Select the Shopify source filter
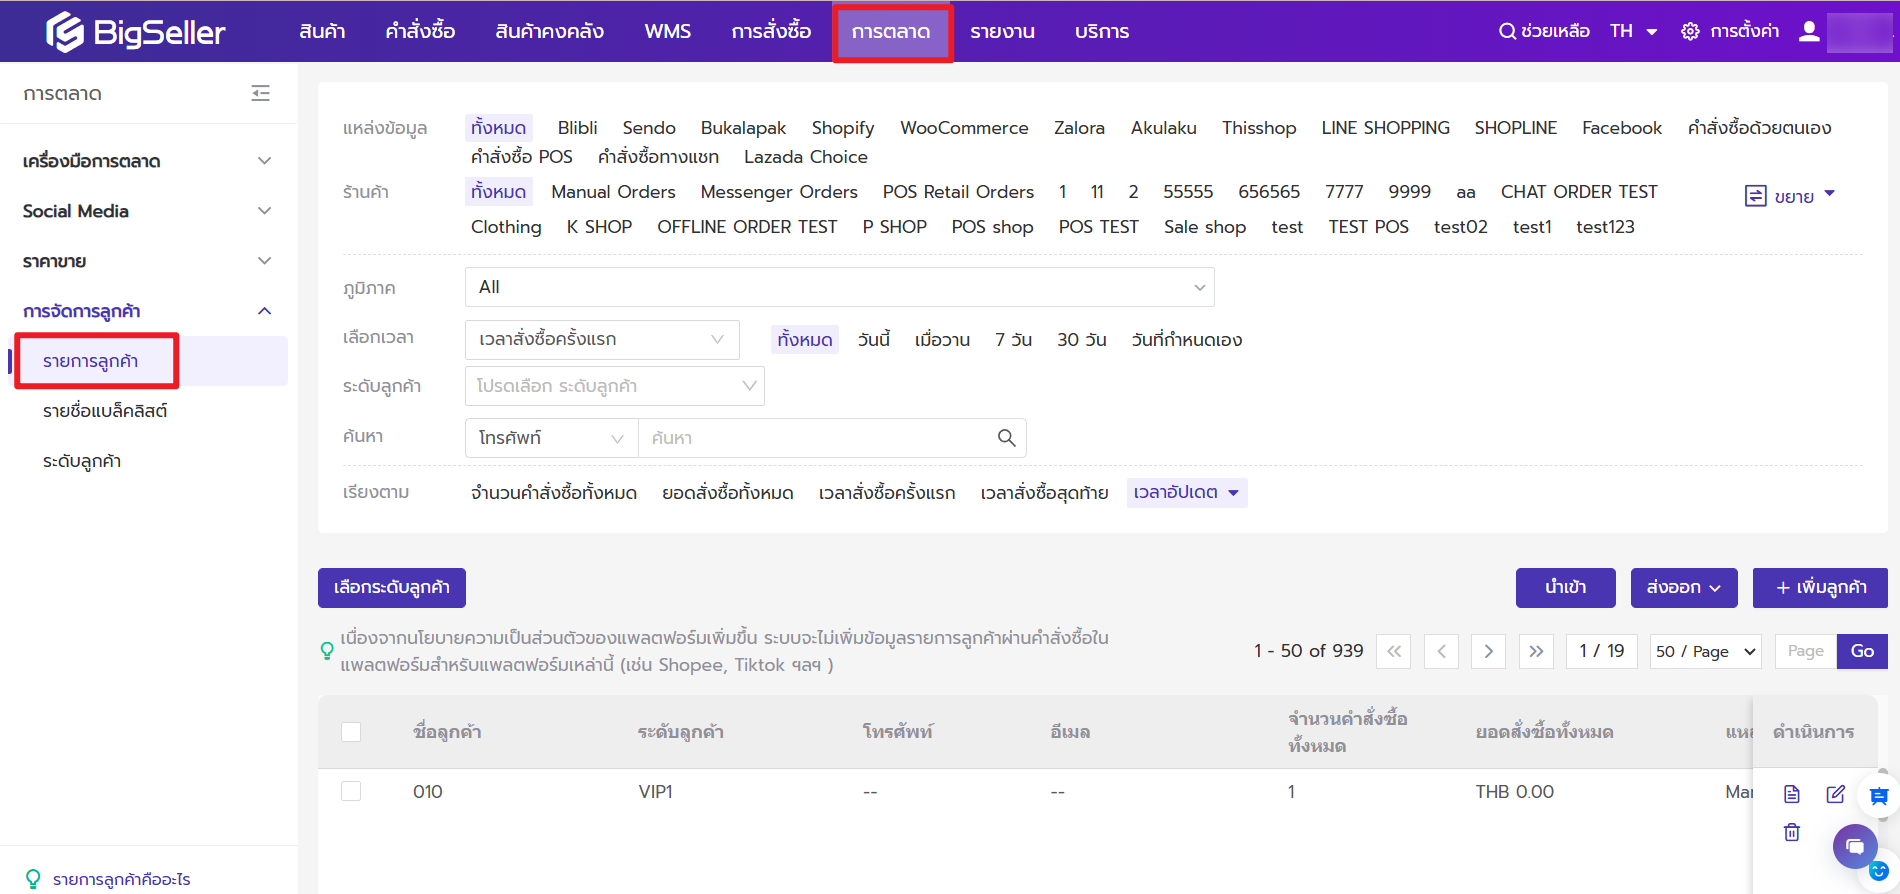The image size is (1900, 894). 842,128
